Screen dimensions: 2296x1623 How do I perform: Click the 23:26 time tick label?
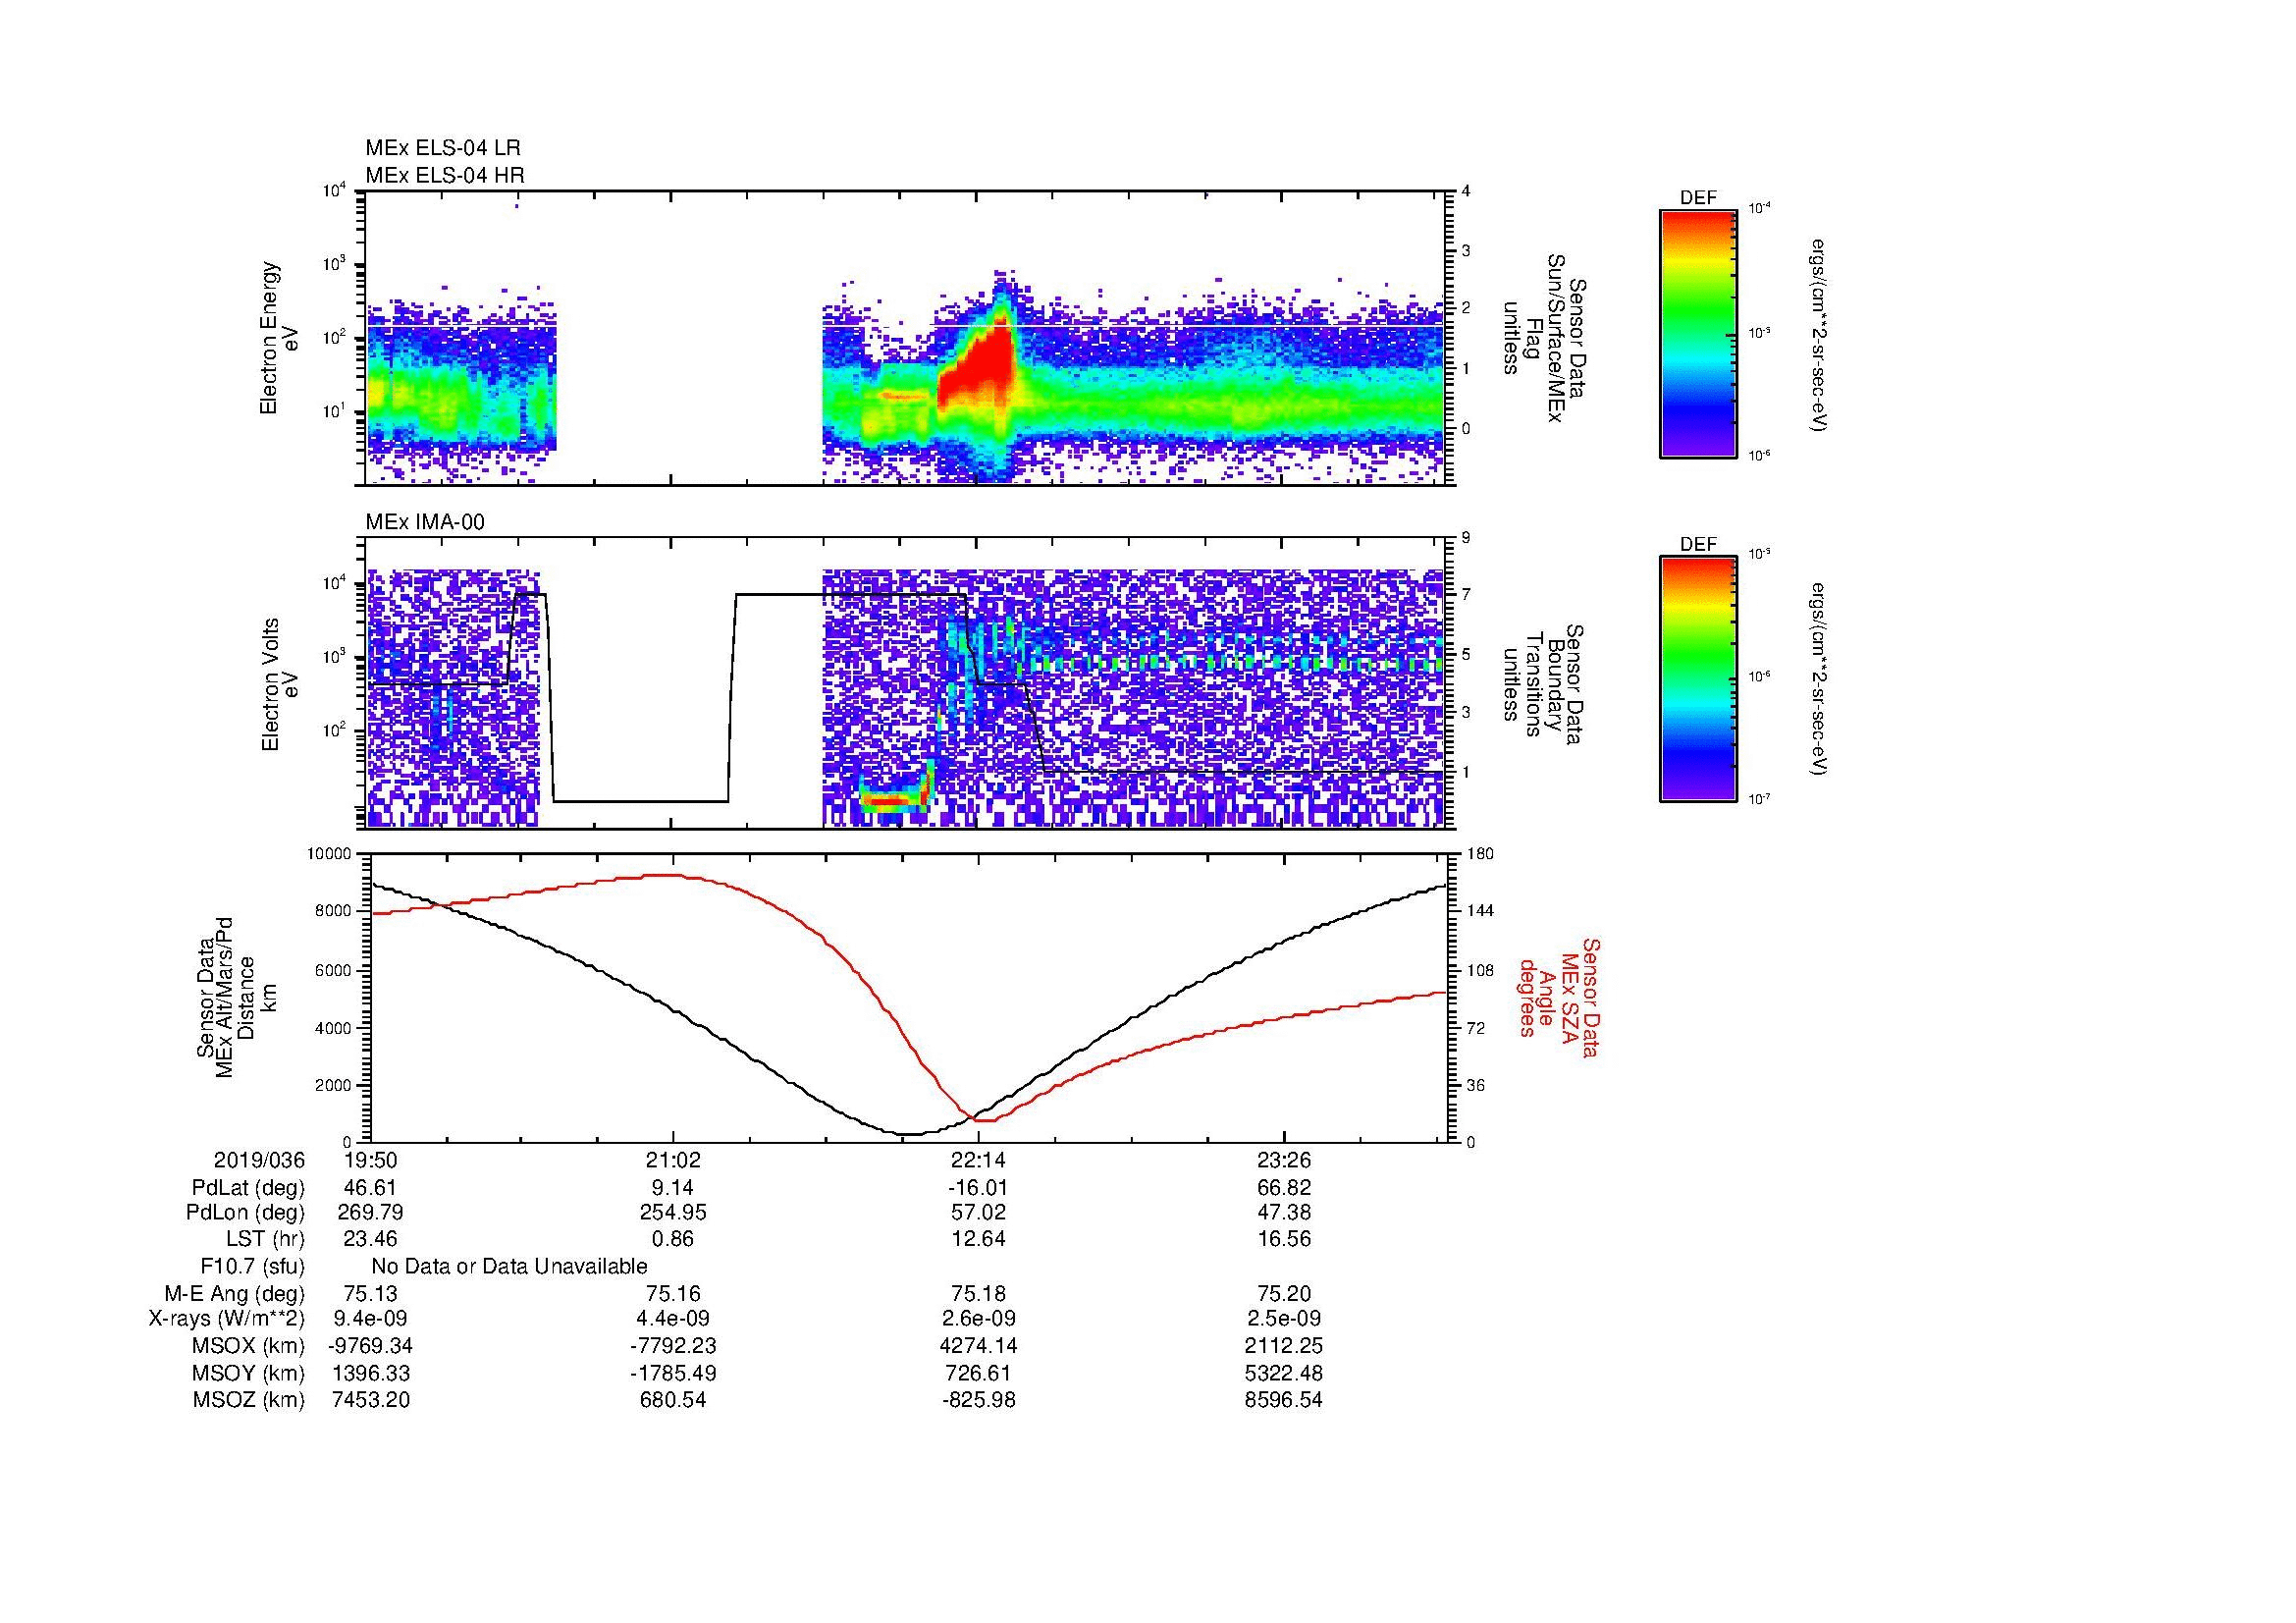click(1283, 1160)
